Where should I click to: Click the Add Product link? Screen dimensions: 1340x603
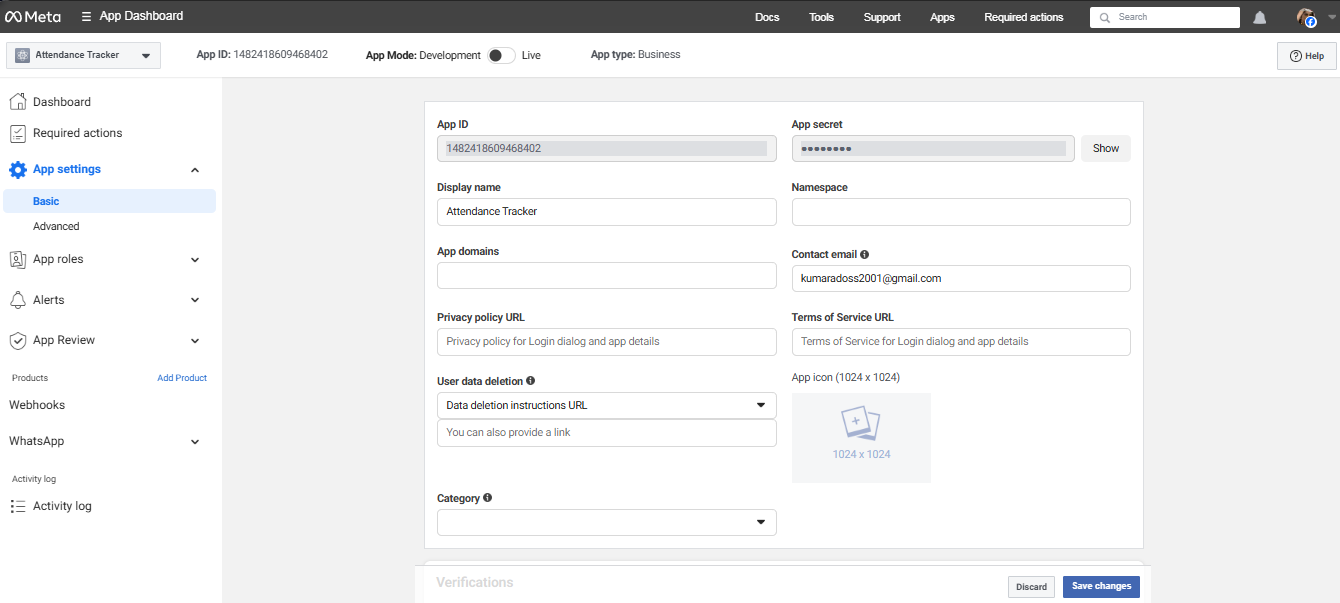[181, 377]
